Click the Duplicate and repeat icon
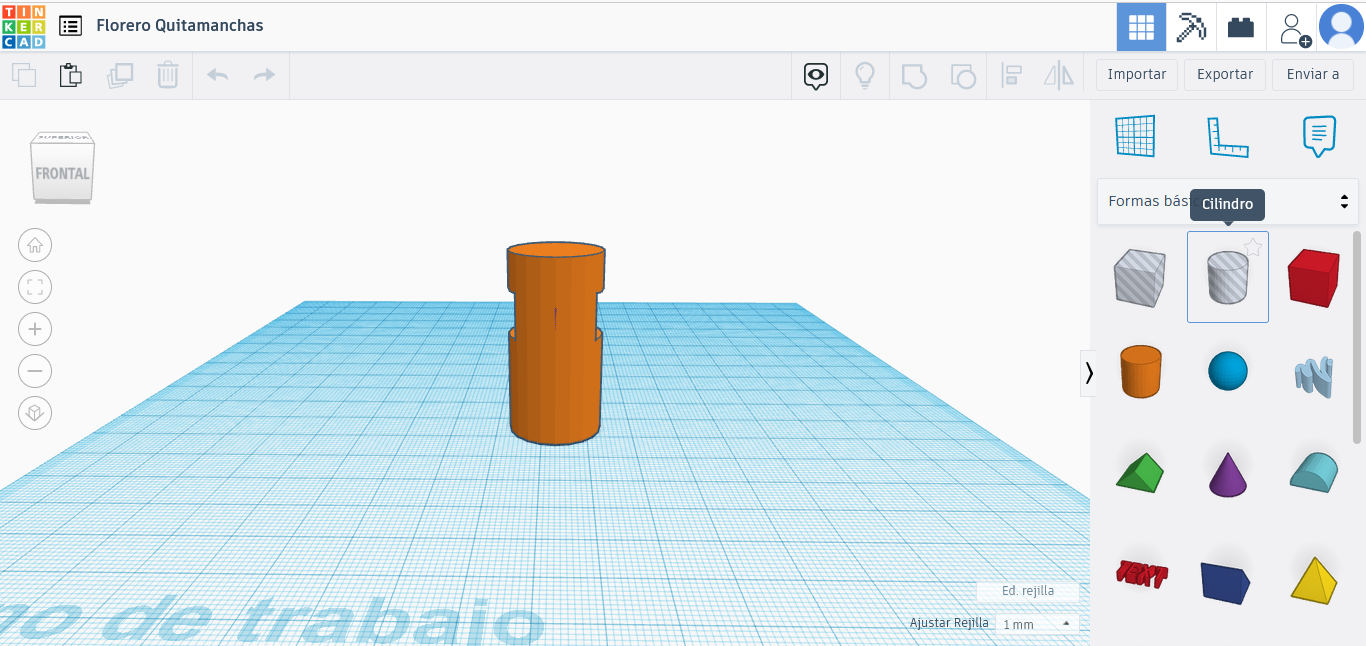The height and width of the screenshot is (646, 1366). click(120, 75)
